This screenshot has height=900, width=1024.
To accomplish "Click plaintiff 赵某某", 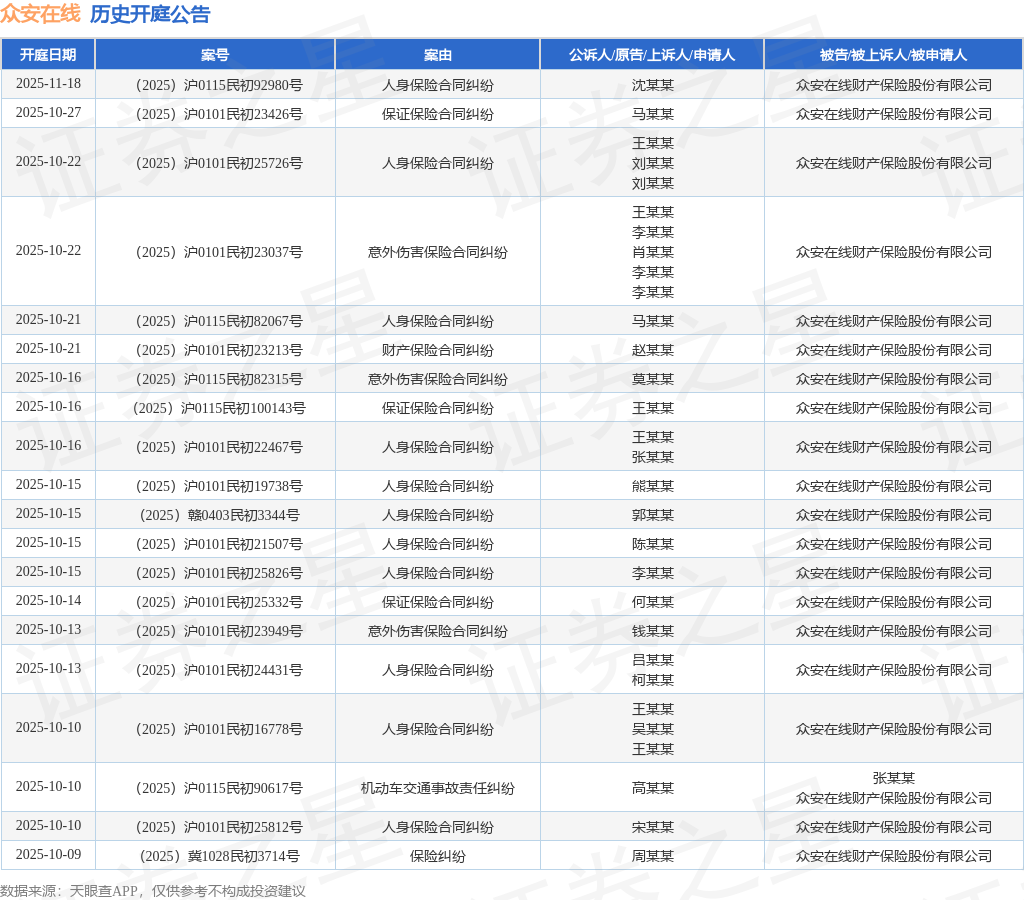I will tap(652, 349).
